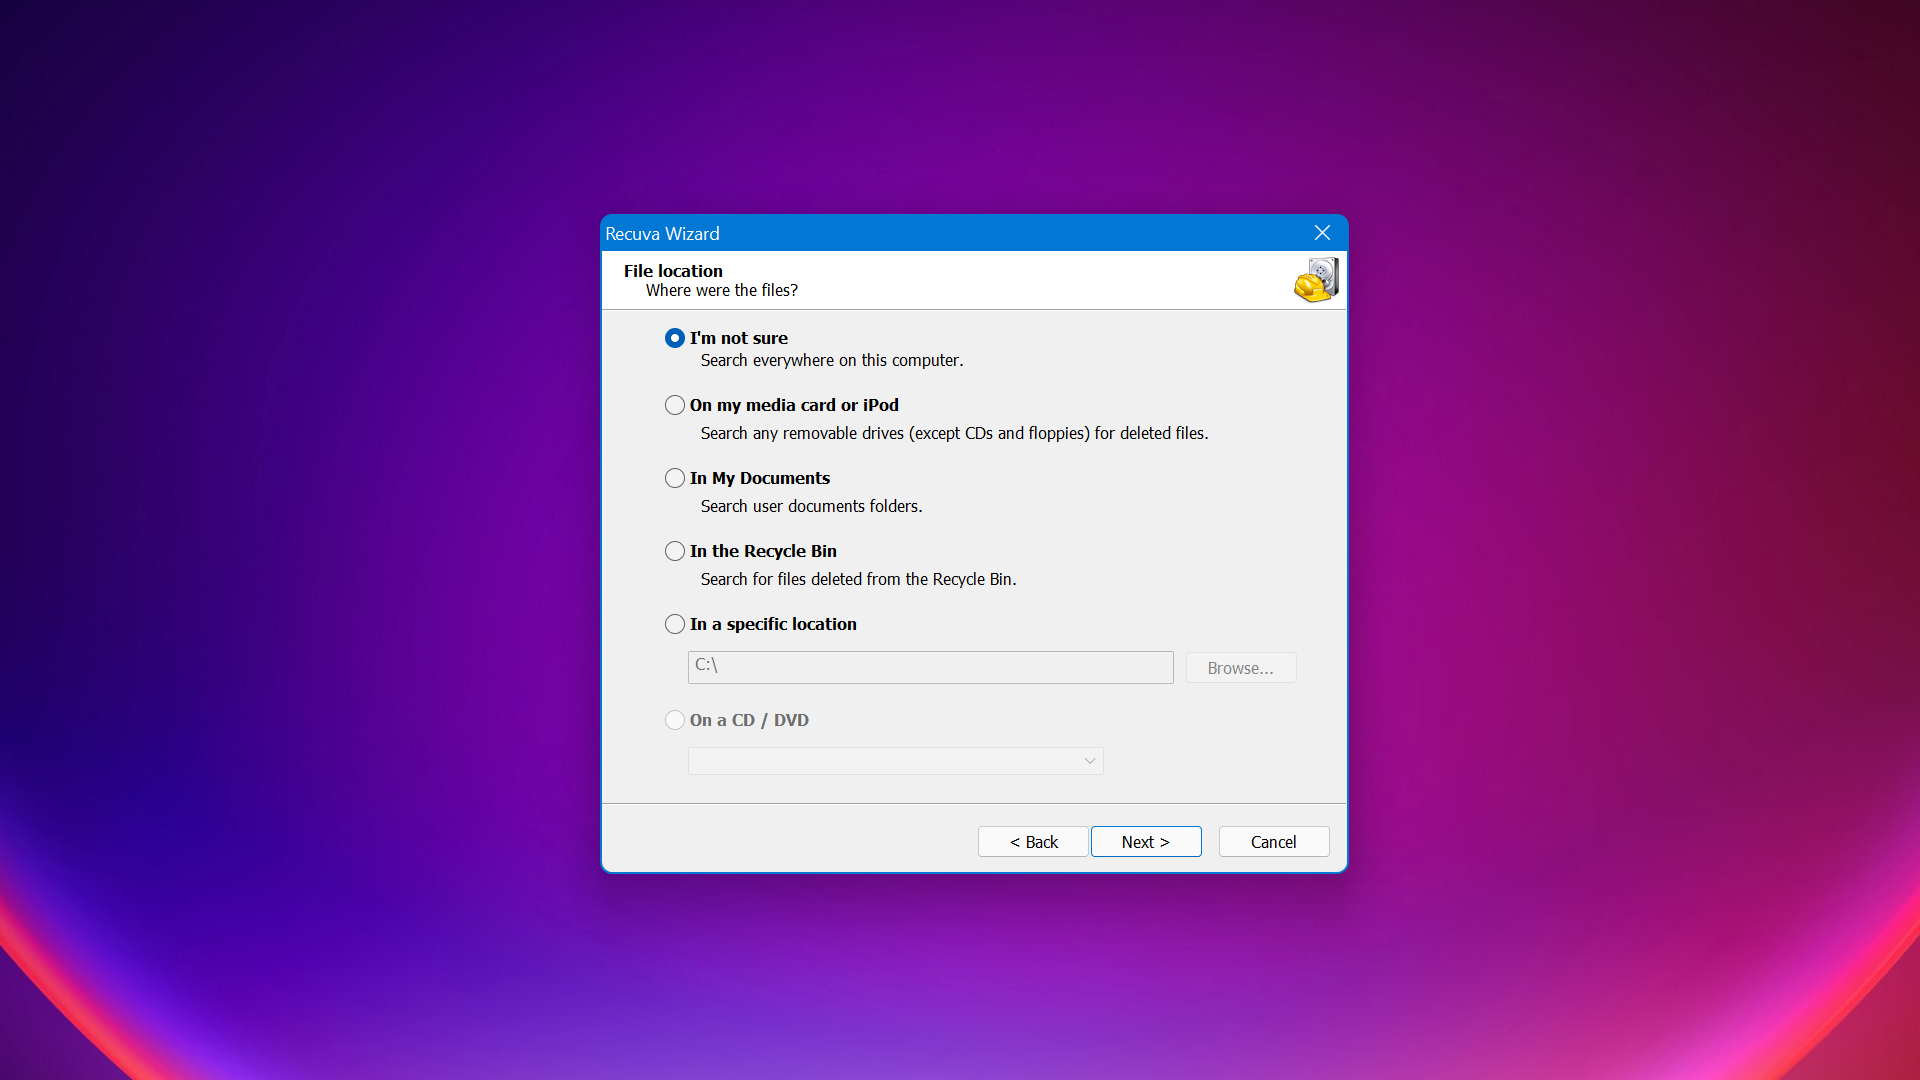Close the Recuva Wizard window
This screenshot has height=1080, width=1920.
pos(1322,233)
